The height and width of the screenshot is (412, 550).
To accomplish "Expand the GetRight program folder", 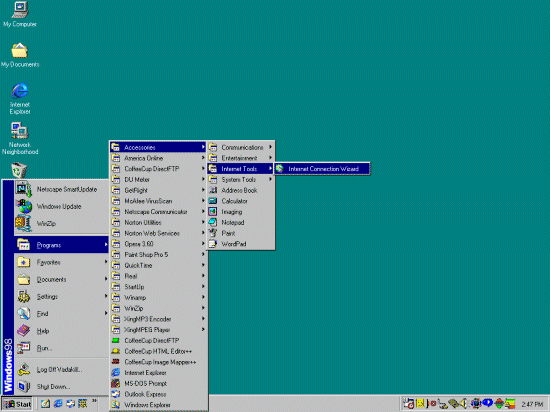I will coord(158,190).
